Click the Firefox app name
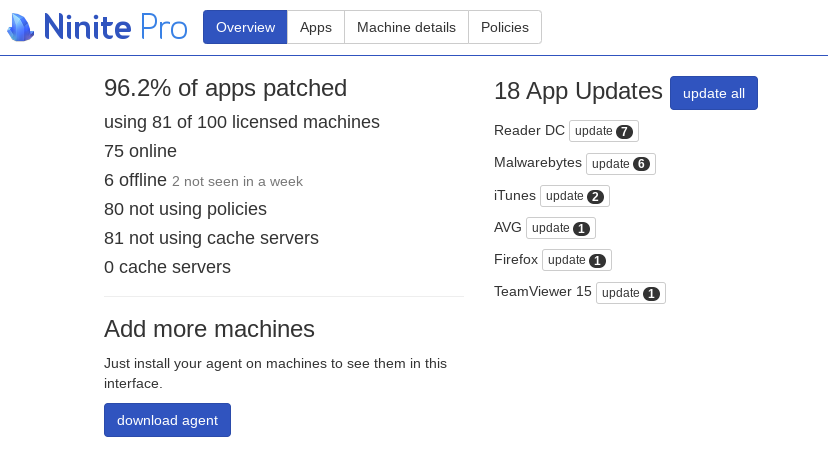 click(x=516, y=259)
